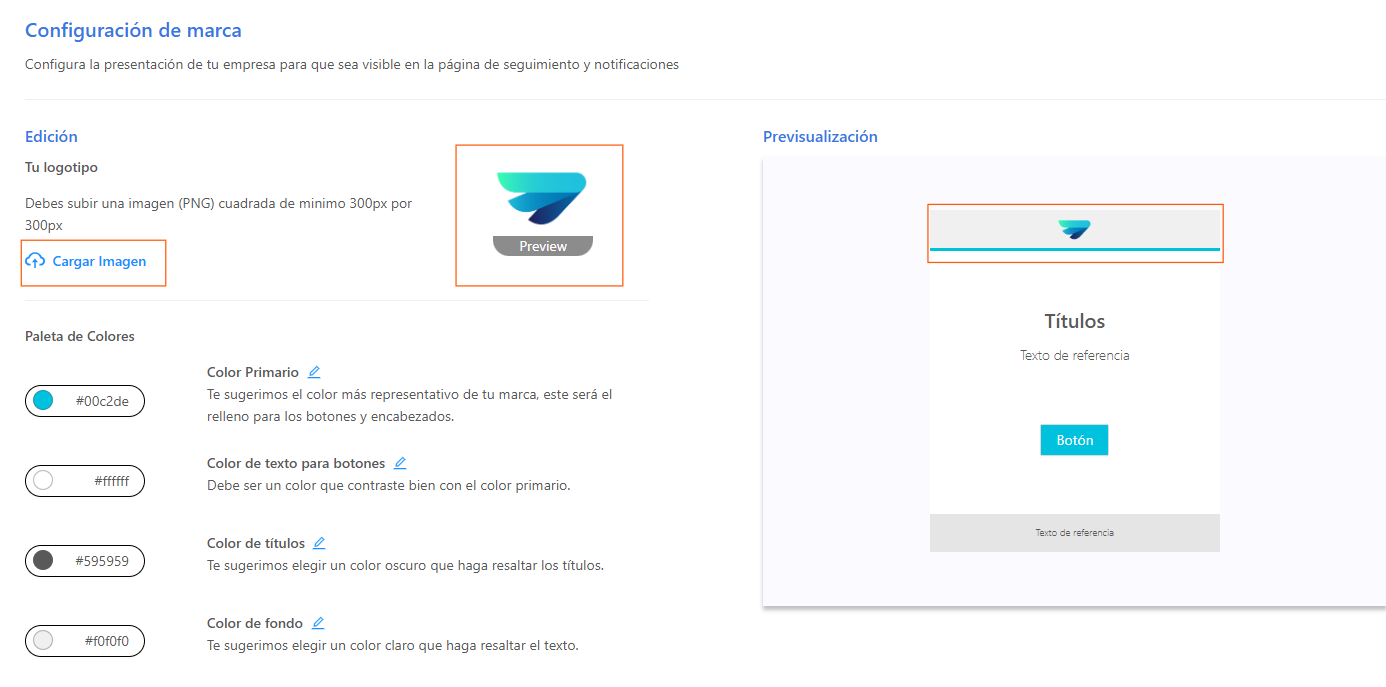
Task: Click the gray Preview label under the logo
Action: click(x=543, y=246)
